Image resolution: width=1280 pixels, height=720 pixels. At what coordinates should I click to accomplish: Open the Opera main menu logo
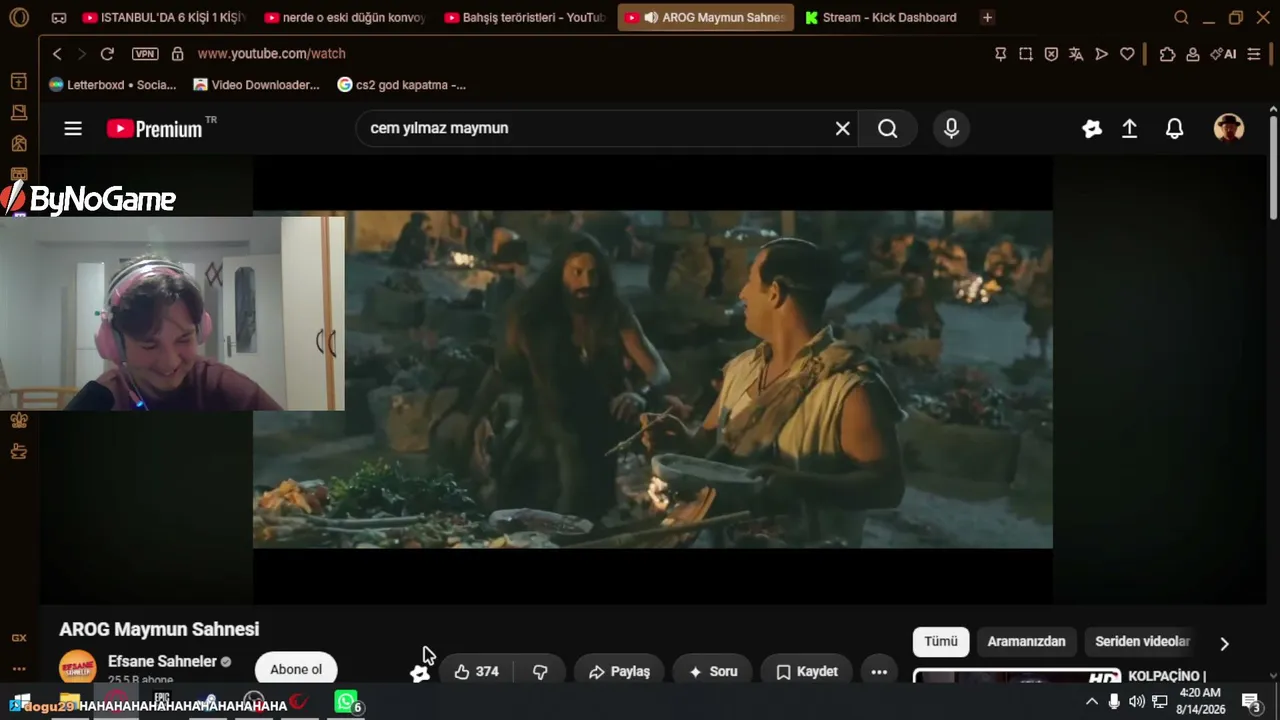tap(18, 17)
